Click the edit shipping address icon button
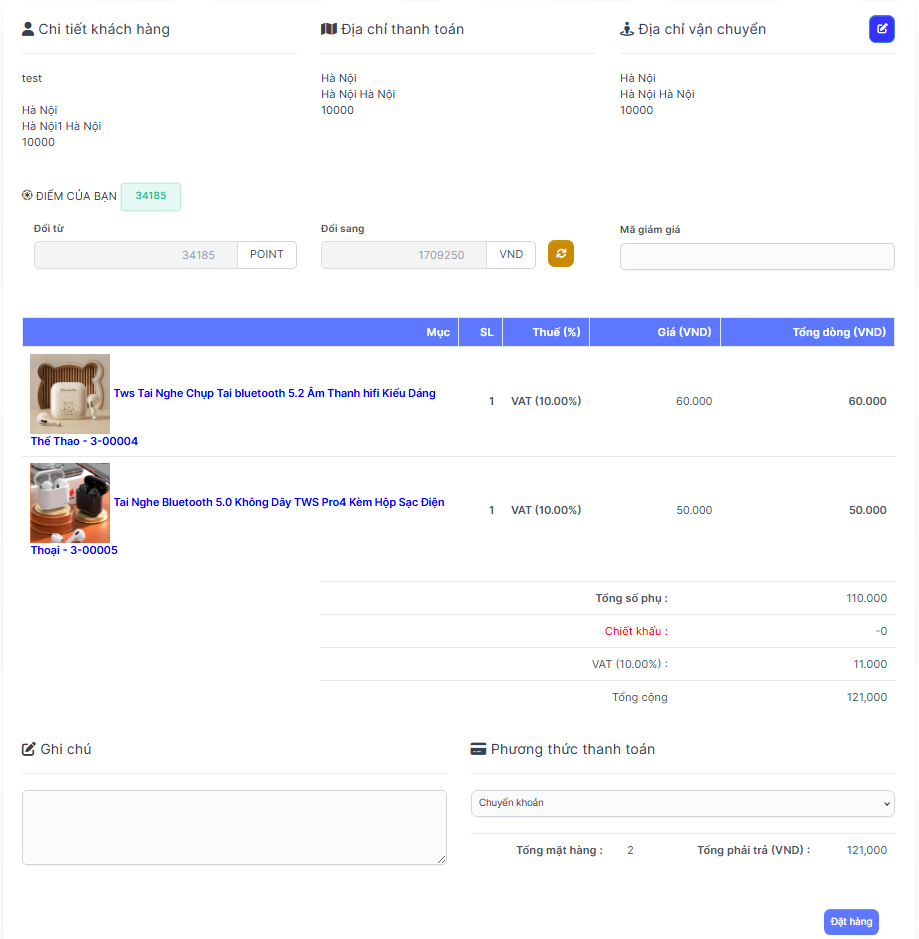 pyautogui.click(x=881, y=29)
